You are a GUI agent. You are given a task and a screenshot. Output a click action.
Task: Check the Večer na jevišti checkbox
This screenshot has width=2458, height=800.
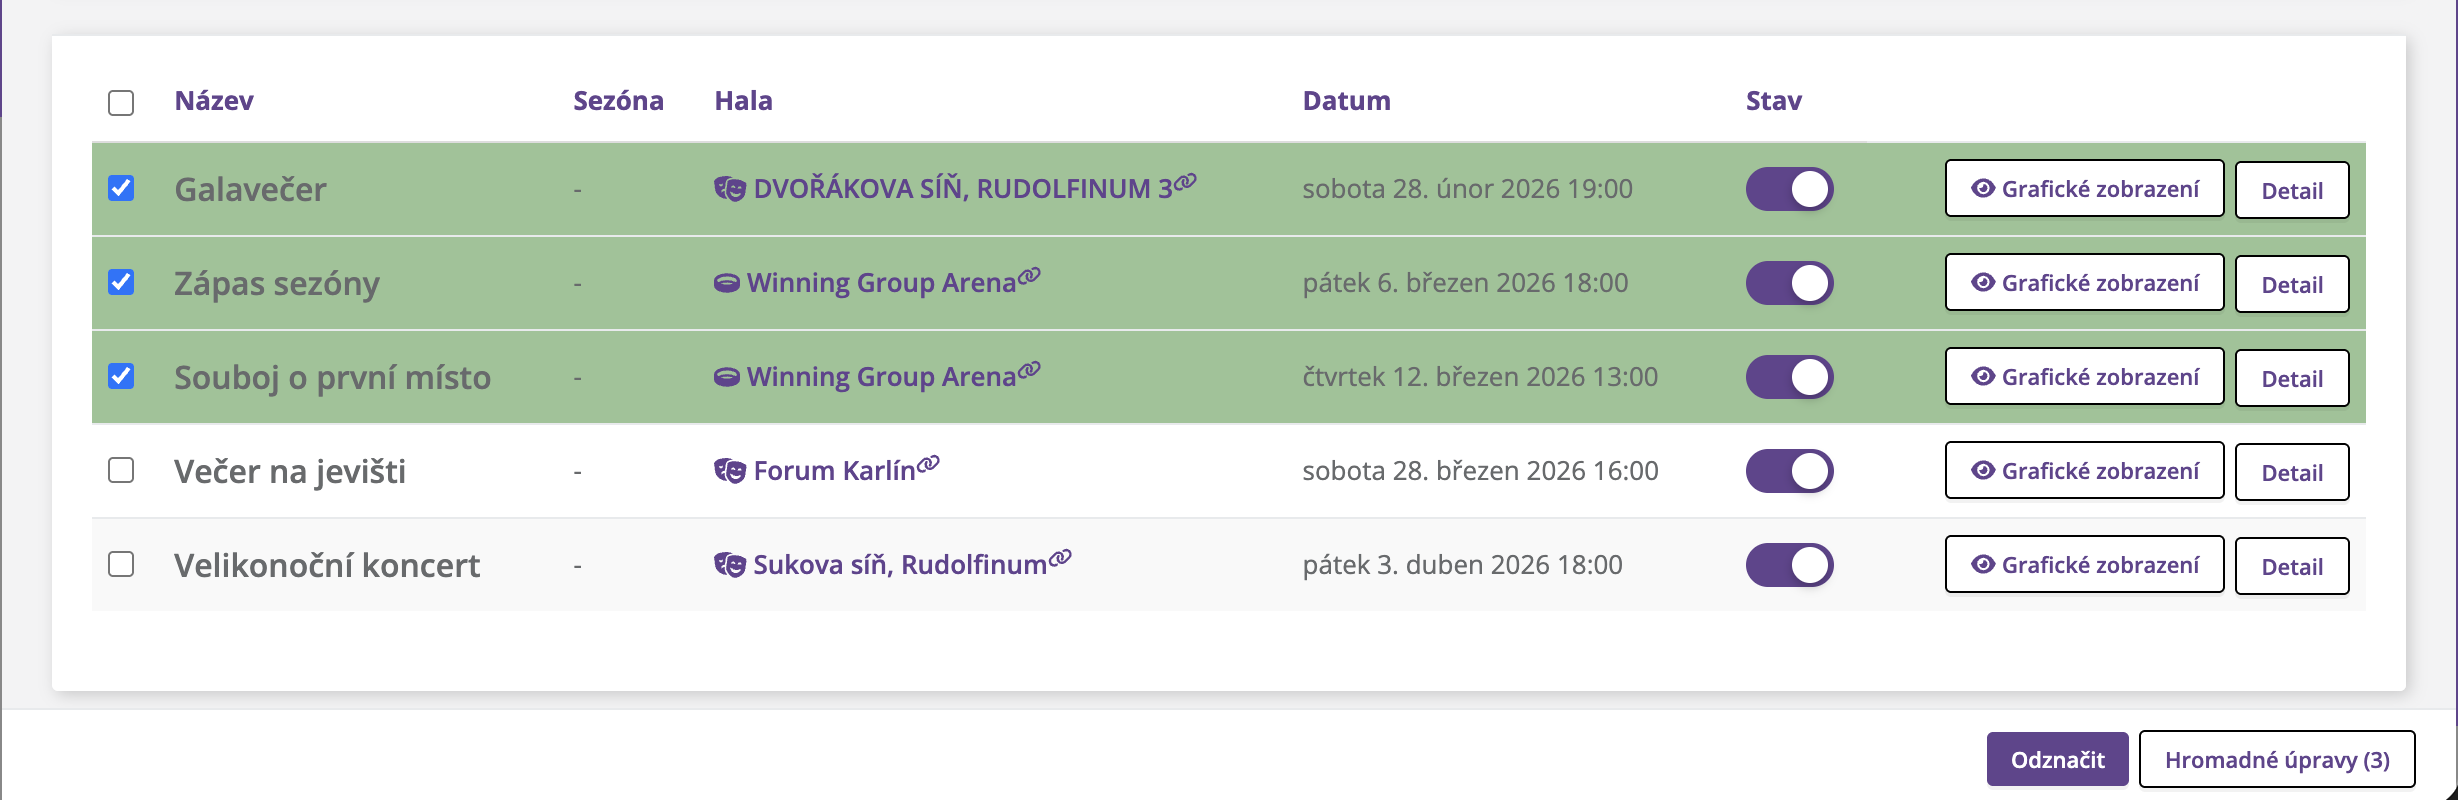(121, 471)
